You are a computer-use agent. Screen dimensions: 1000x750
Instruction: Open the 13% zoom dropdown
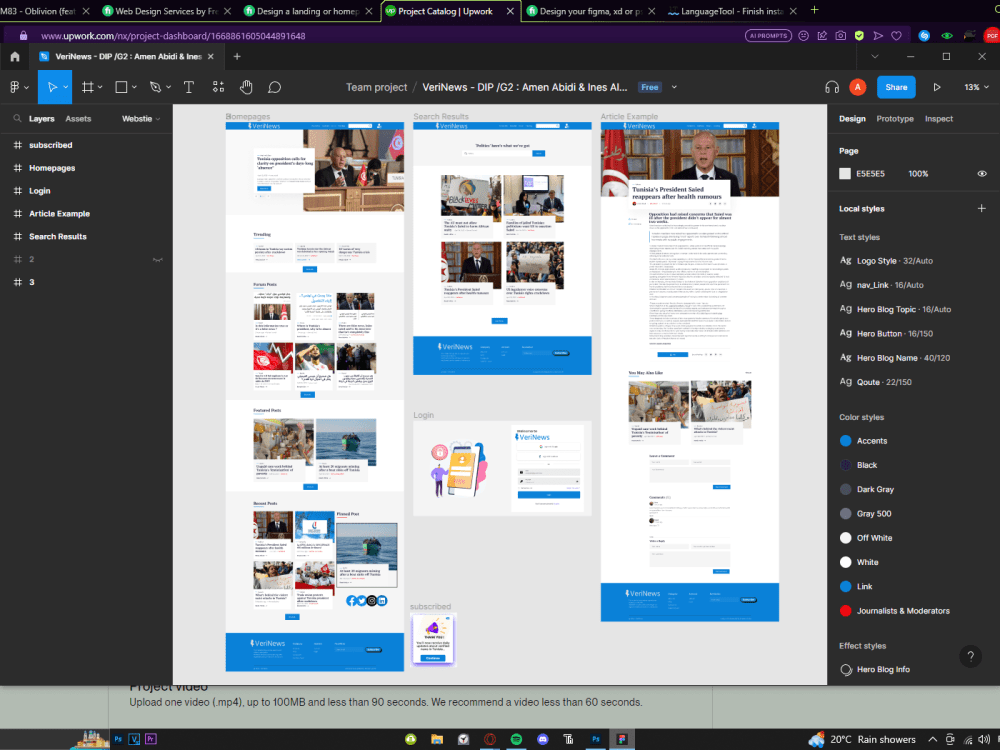coord(976,87)
